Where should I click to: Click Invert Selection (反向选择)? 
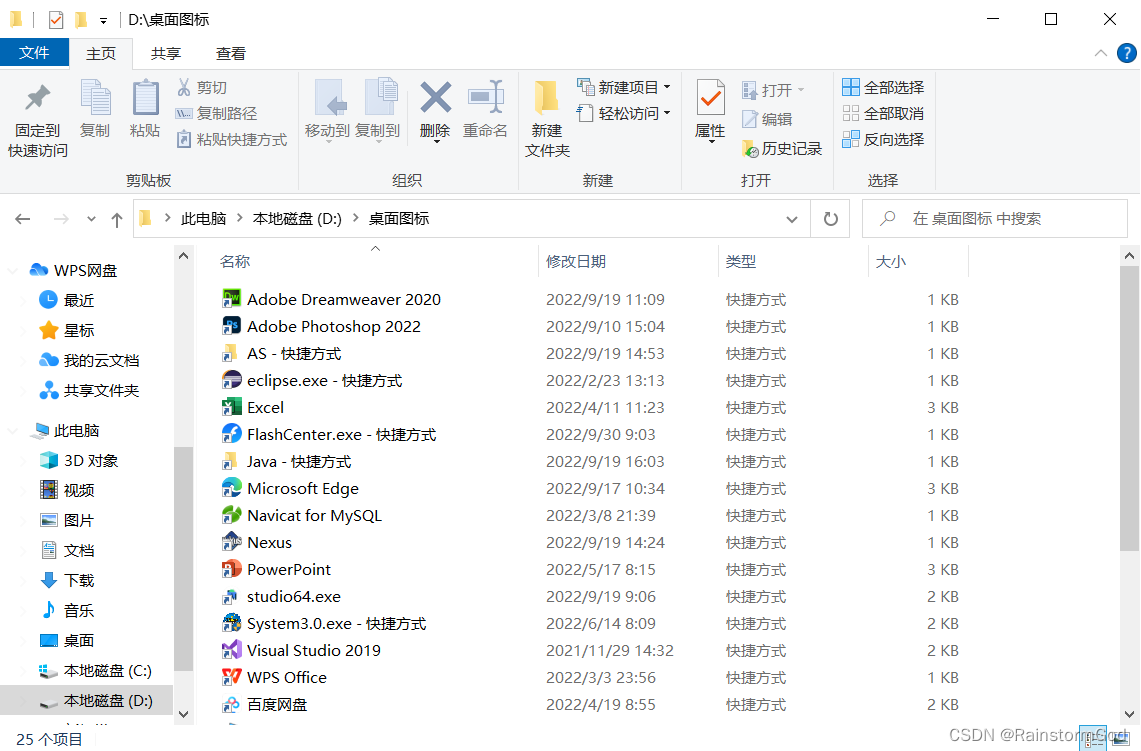click(883, 139)
